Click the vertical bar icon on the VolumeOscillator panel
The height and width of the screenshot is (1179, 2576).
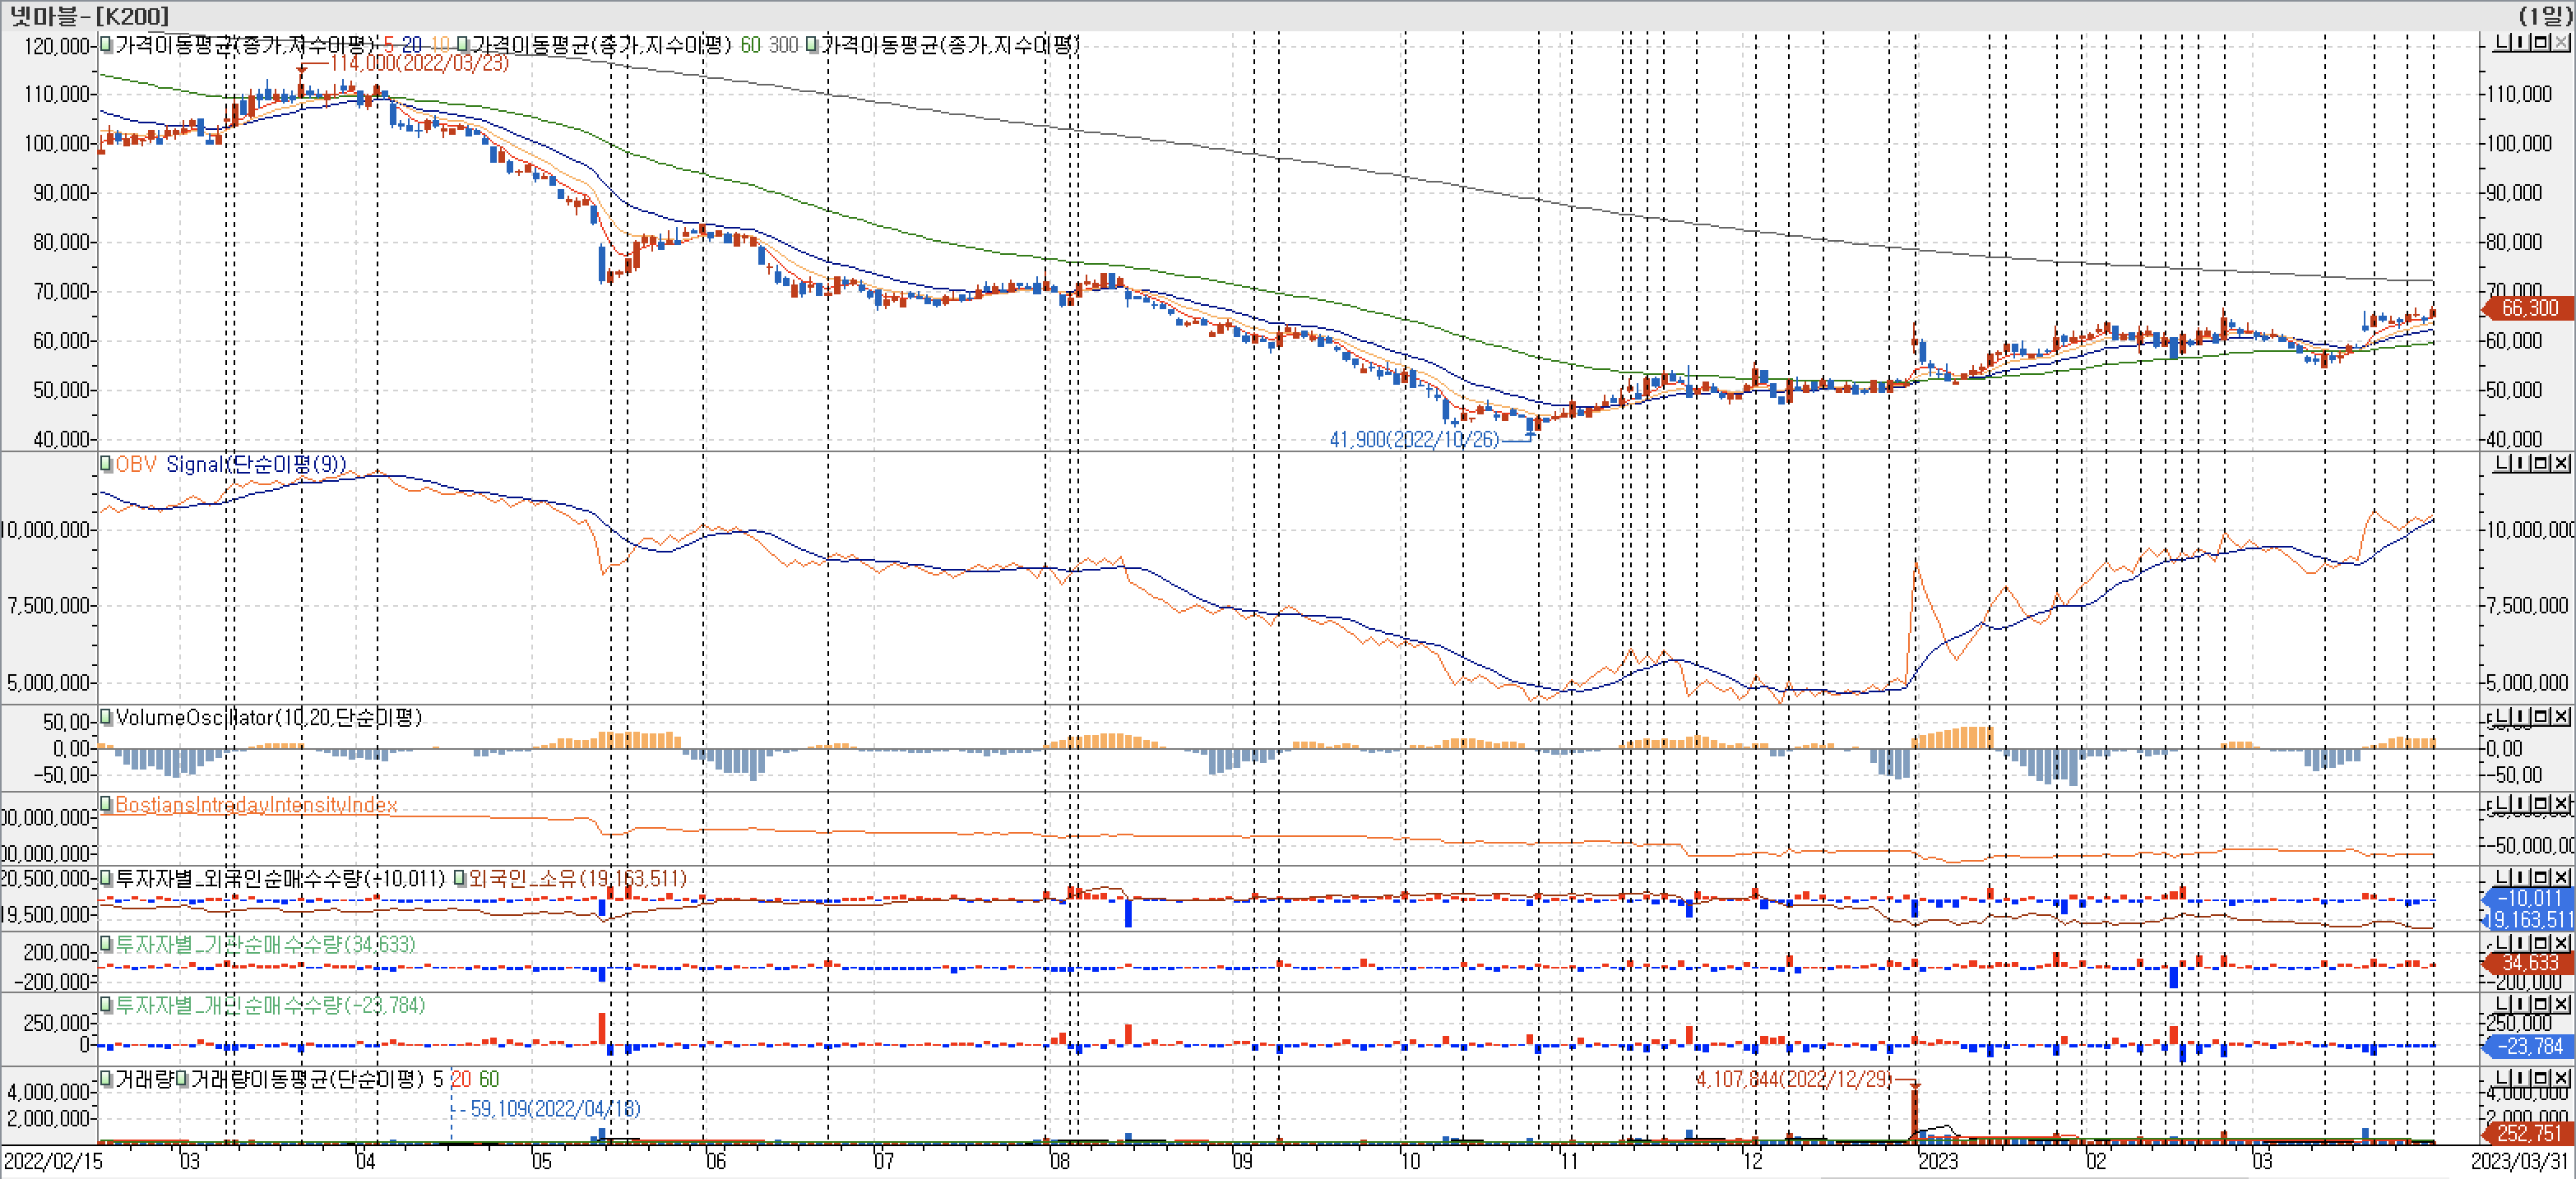coord(2522,717)
